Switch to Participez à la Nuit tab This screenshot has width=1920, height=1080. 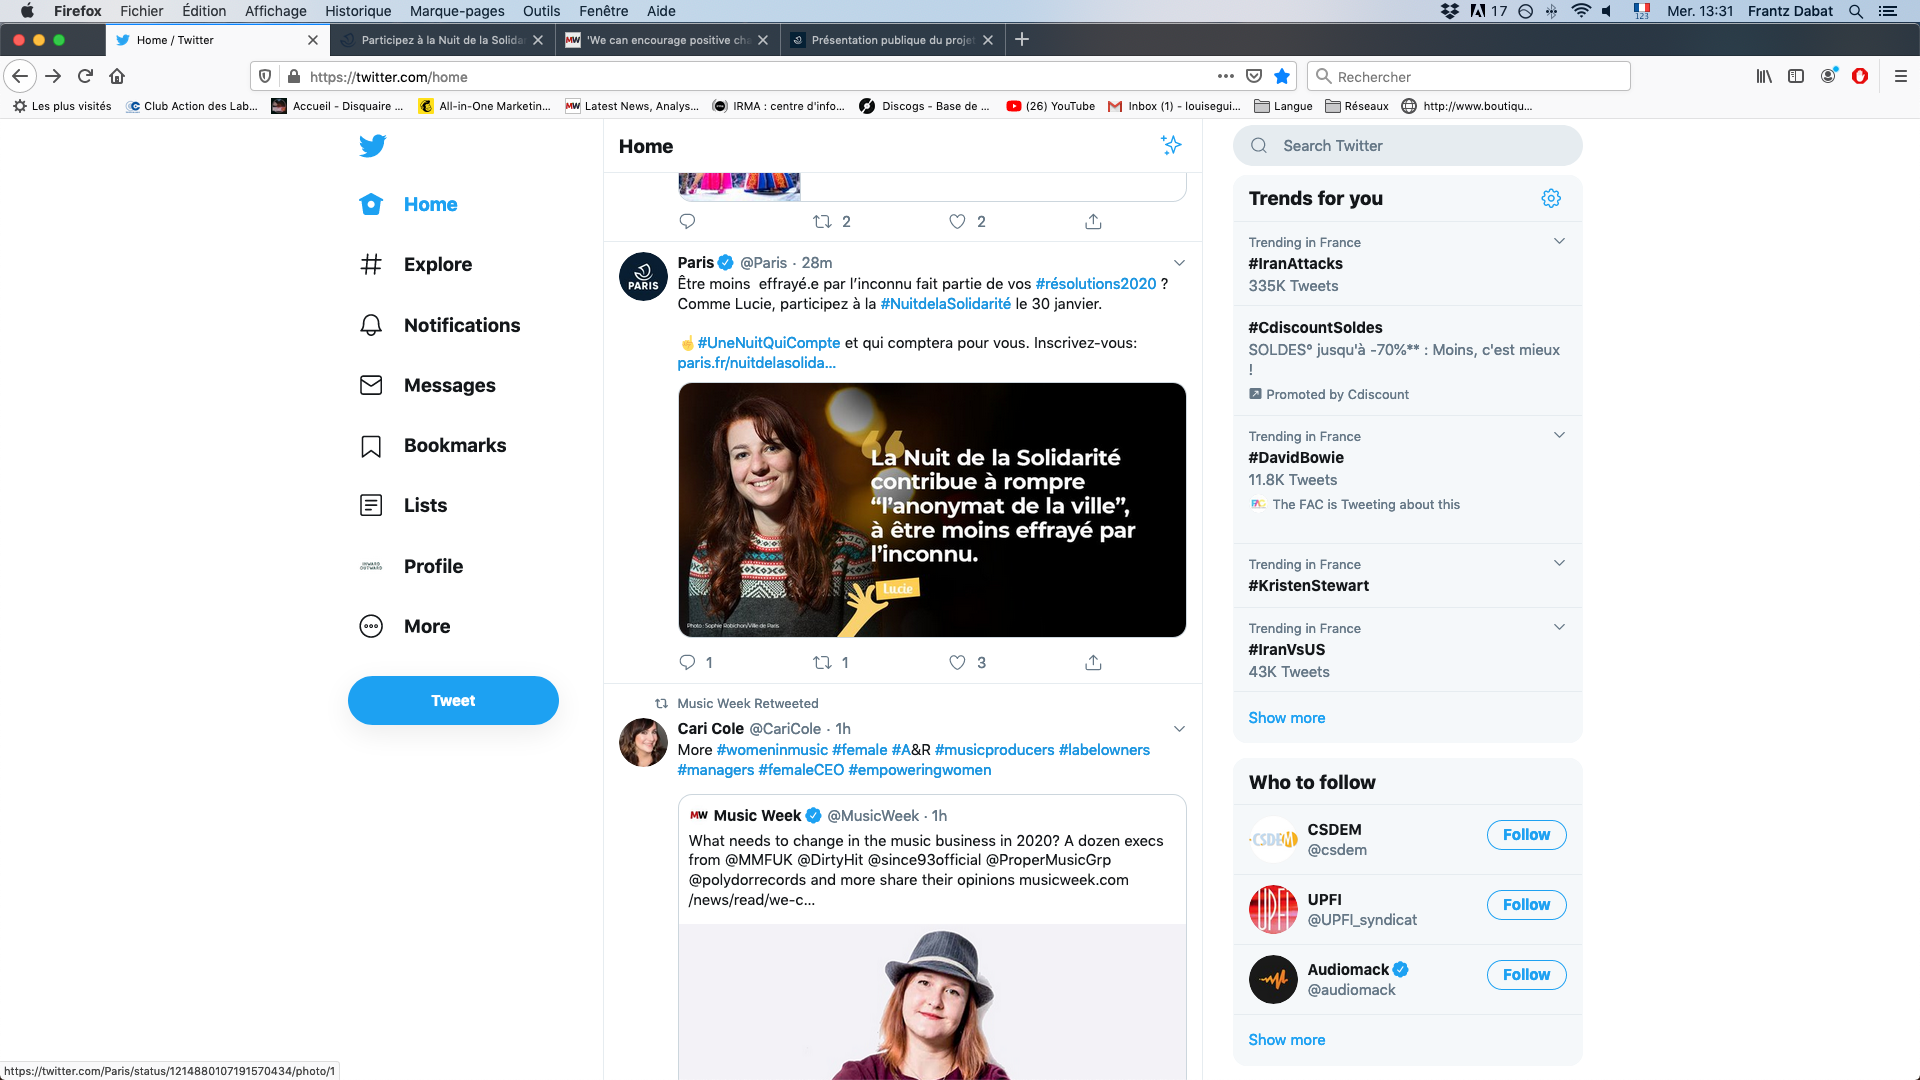[441, 40]
